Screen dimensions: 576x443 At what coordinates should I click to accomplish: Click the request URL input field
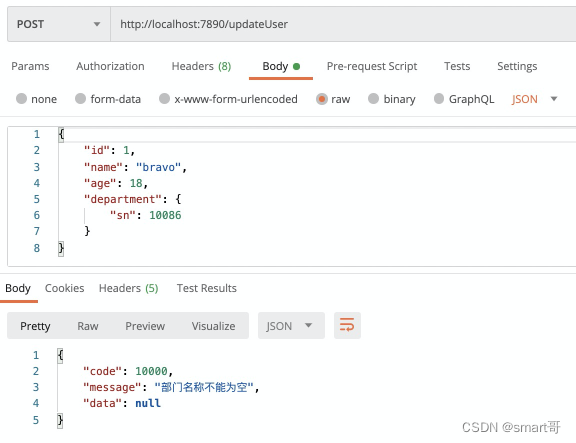point(343,24)
